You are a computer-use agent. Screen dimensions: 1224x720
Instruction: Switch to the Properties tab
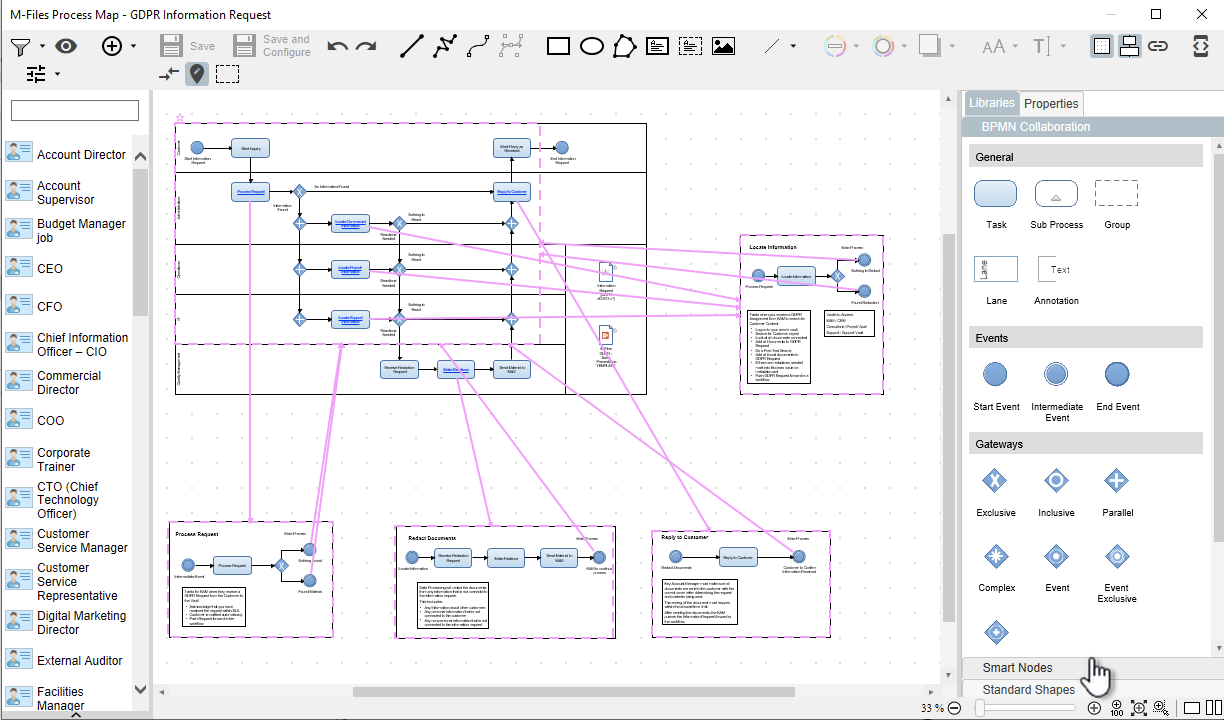(x=1051, y=103)
